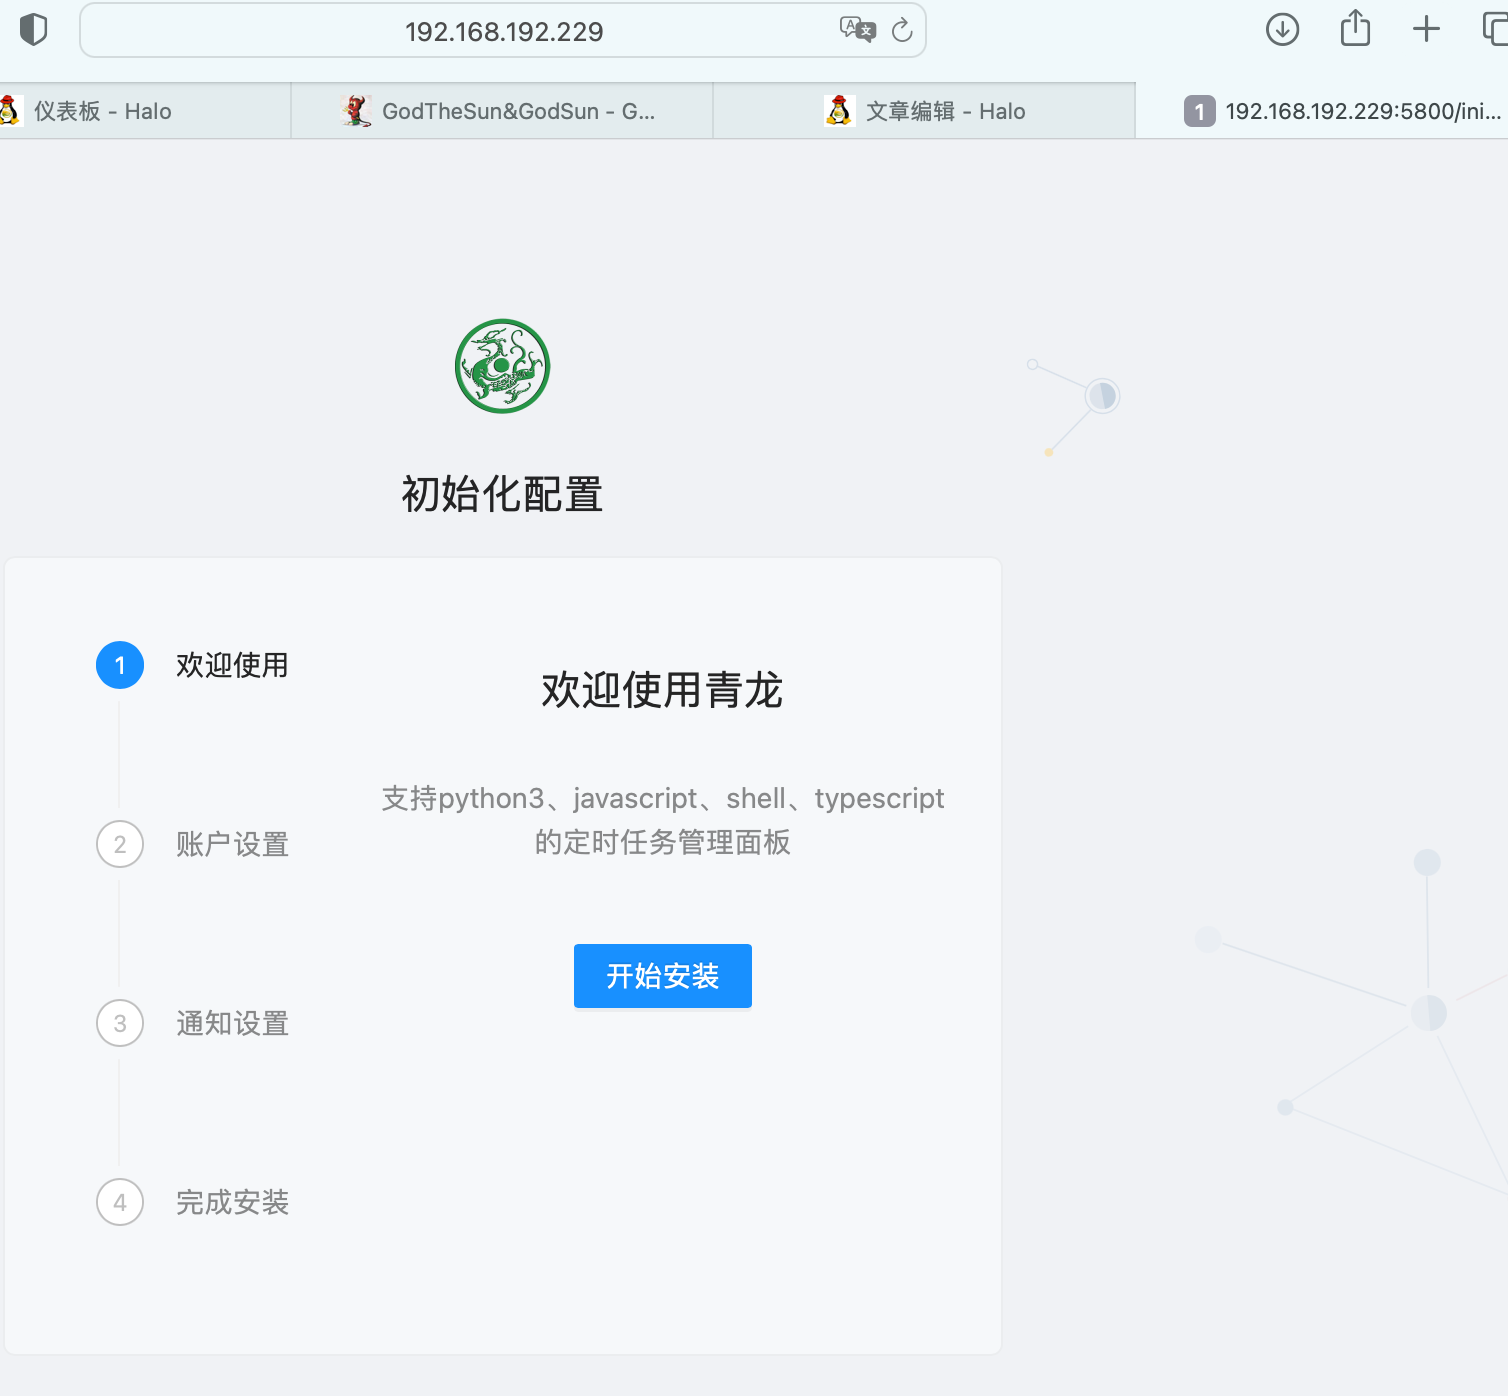Switch to the 文章编辑 - Halo tab
This screenshot has height=1396, width=1508.
click(x=924, y=111)
